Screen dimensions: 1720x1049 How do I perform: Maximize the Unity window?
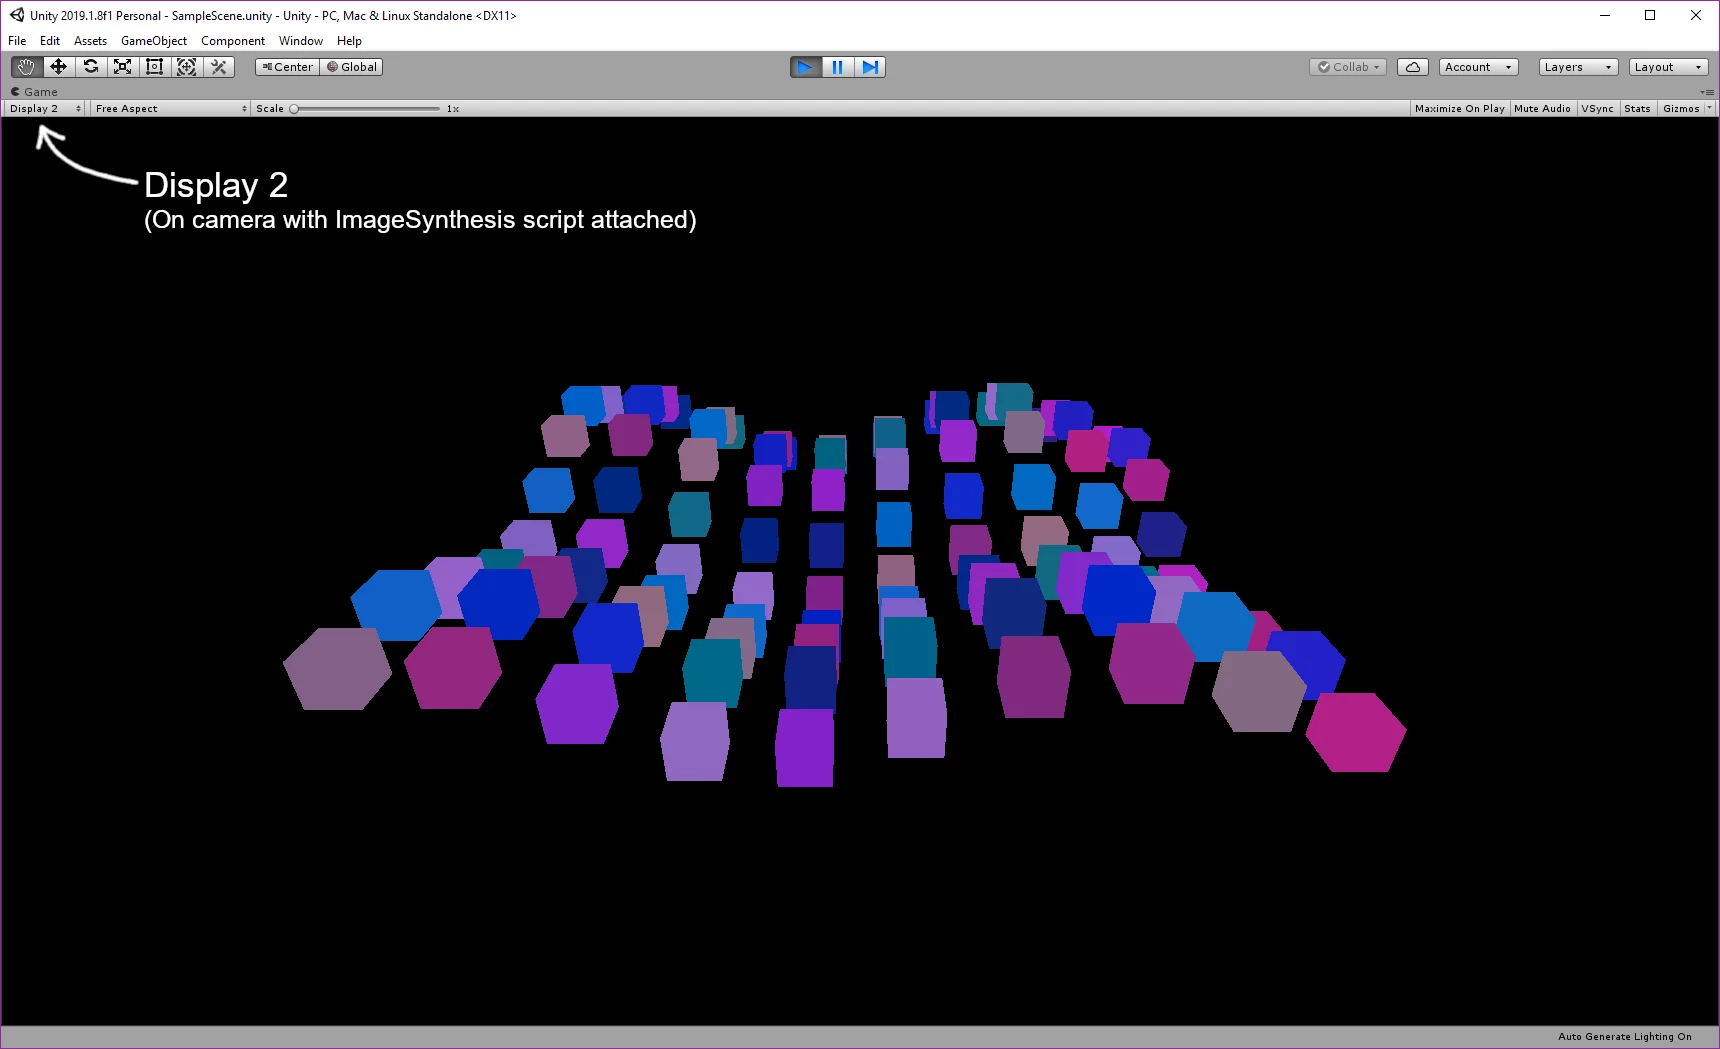coord(1650,15)
